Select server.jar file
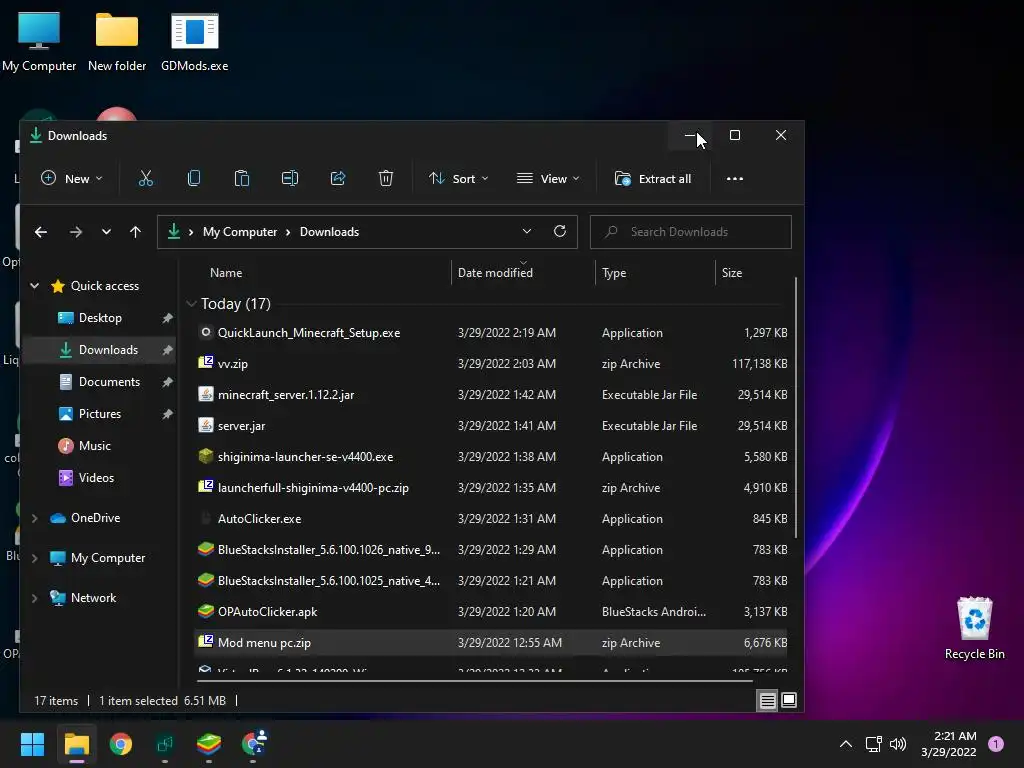1024x768 pixels. point(492,426)
